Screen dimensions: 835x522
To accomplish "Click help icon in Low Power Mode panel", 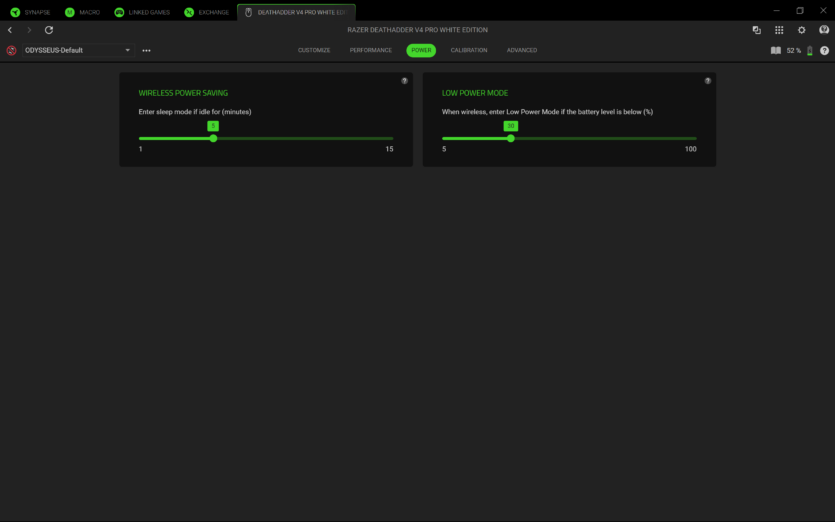I will (708, 81).
